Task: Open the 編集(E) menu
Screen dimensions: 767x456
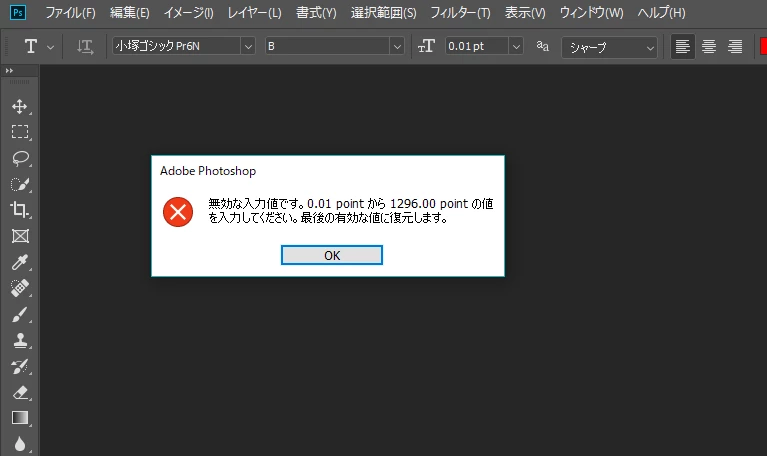Action: (130, 13)
